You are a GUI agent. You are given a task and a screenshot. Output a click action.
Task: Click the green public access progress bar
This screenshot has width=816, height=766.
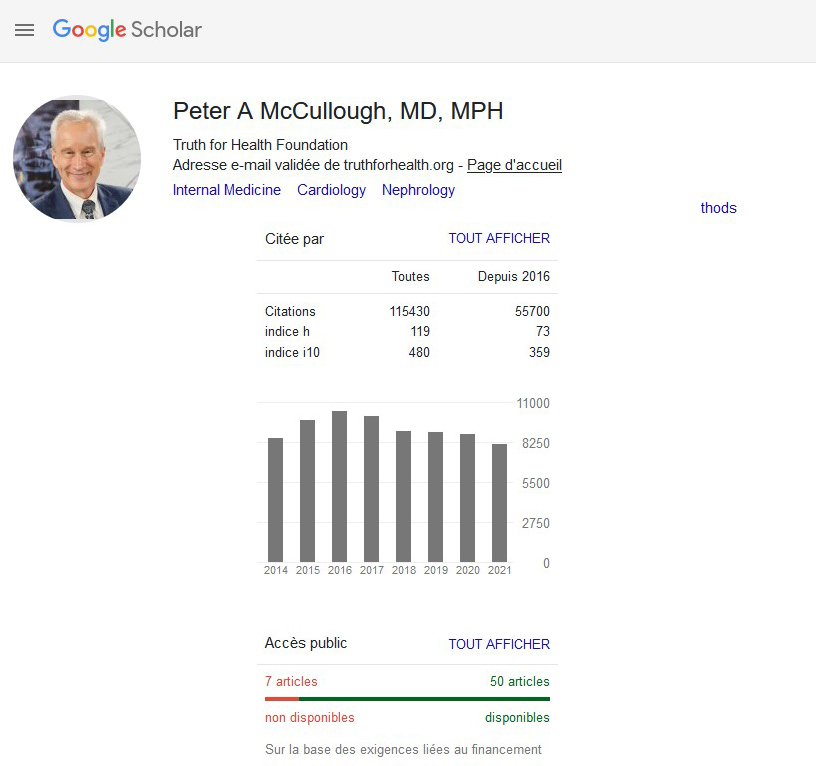click(x=424, y=699)
